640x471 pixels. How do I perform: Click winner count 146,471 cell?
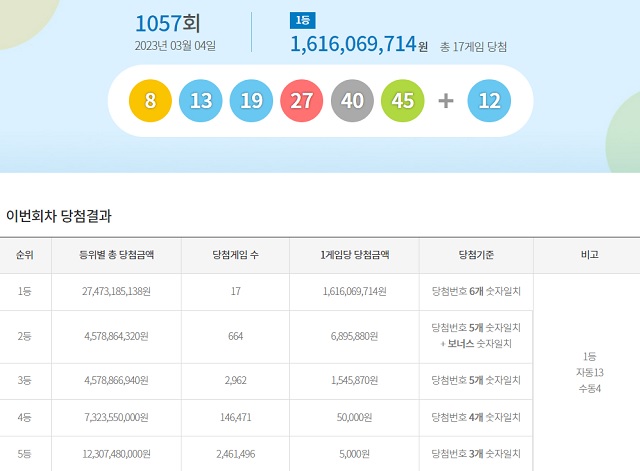coord(236,418)
